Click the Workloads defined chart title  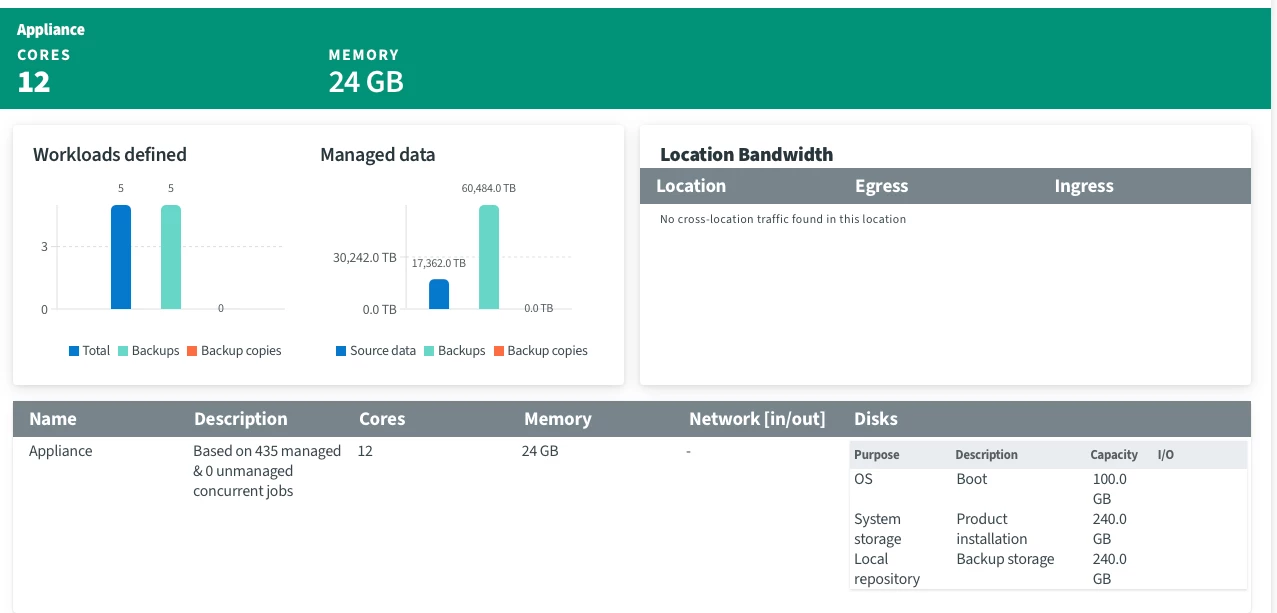click(x=110, y=154)
